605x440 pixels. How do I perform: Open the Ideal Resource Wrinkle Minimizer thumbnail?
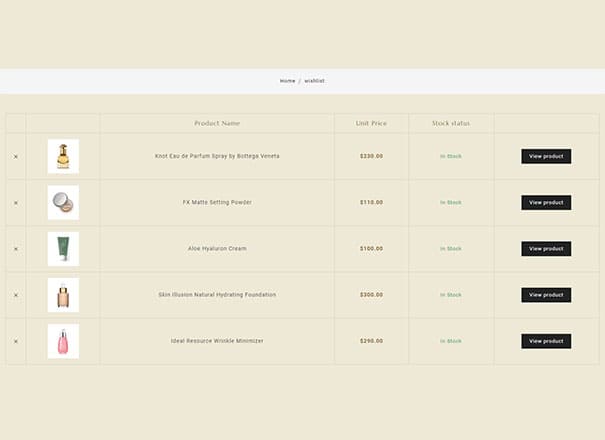pos(63,341)
